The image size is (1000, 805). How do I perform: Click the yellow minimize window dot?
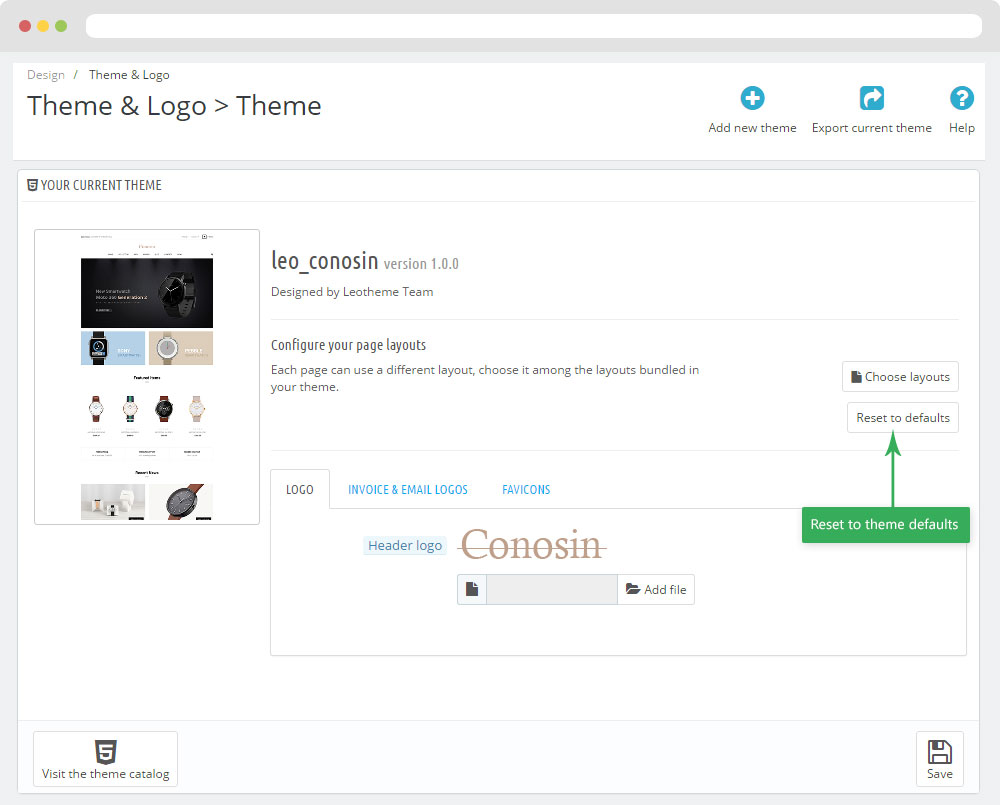tap(43, 26)
